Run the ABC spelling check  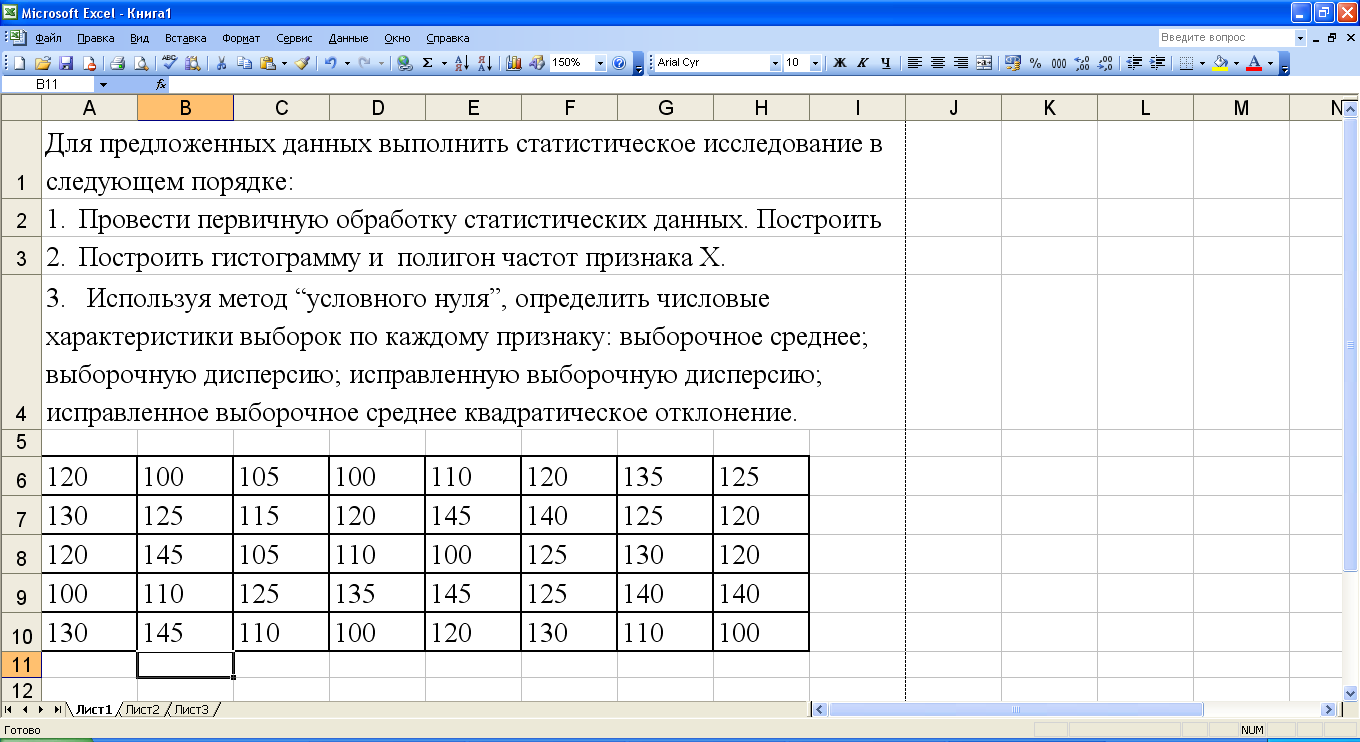pyautogui.click(x=169, y=63)
